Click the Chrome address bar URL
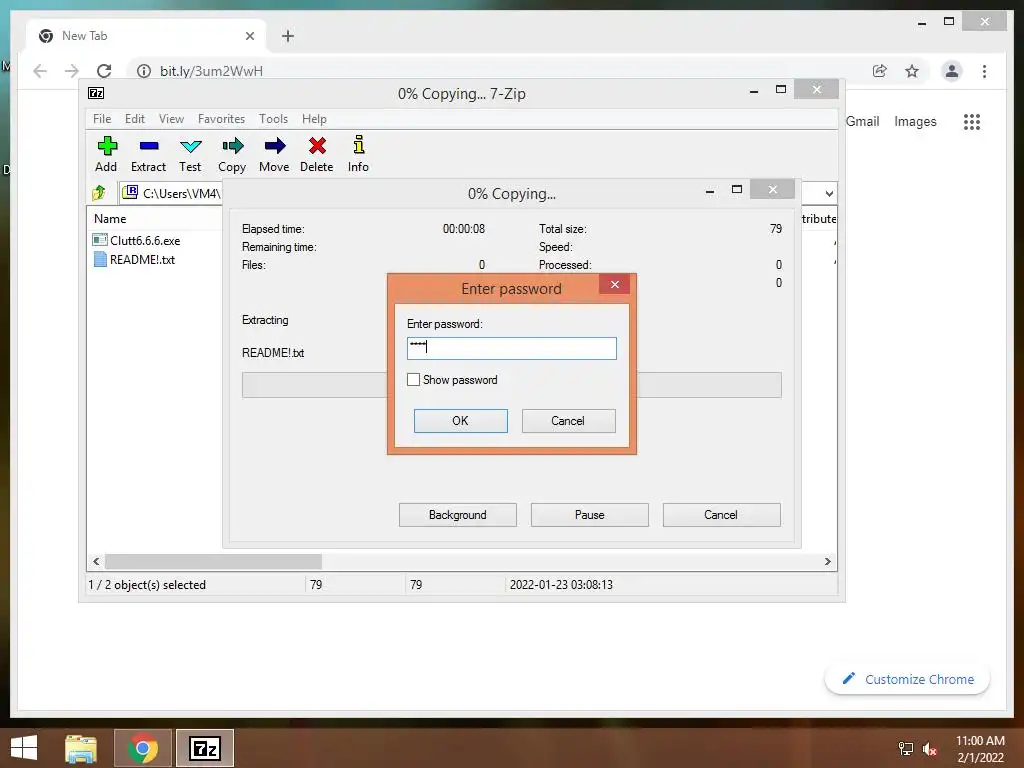The image size is (1024, 768). point(212,71)
